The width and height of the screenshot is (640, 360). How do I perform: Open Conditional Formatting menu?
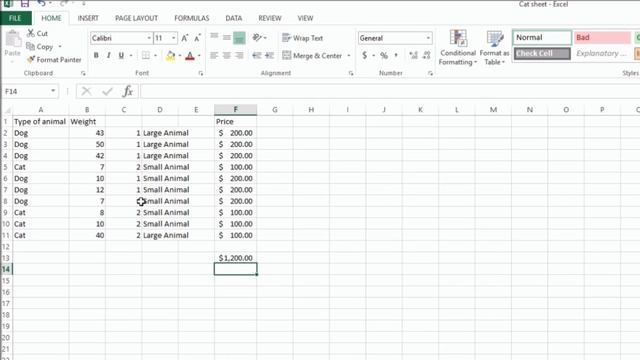[458, 48]
